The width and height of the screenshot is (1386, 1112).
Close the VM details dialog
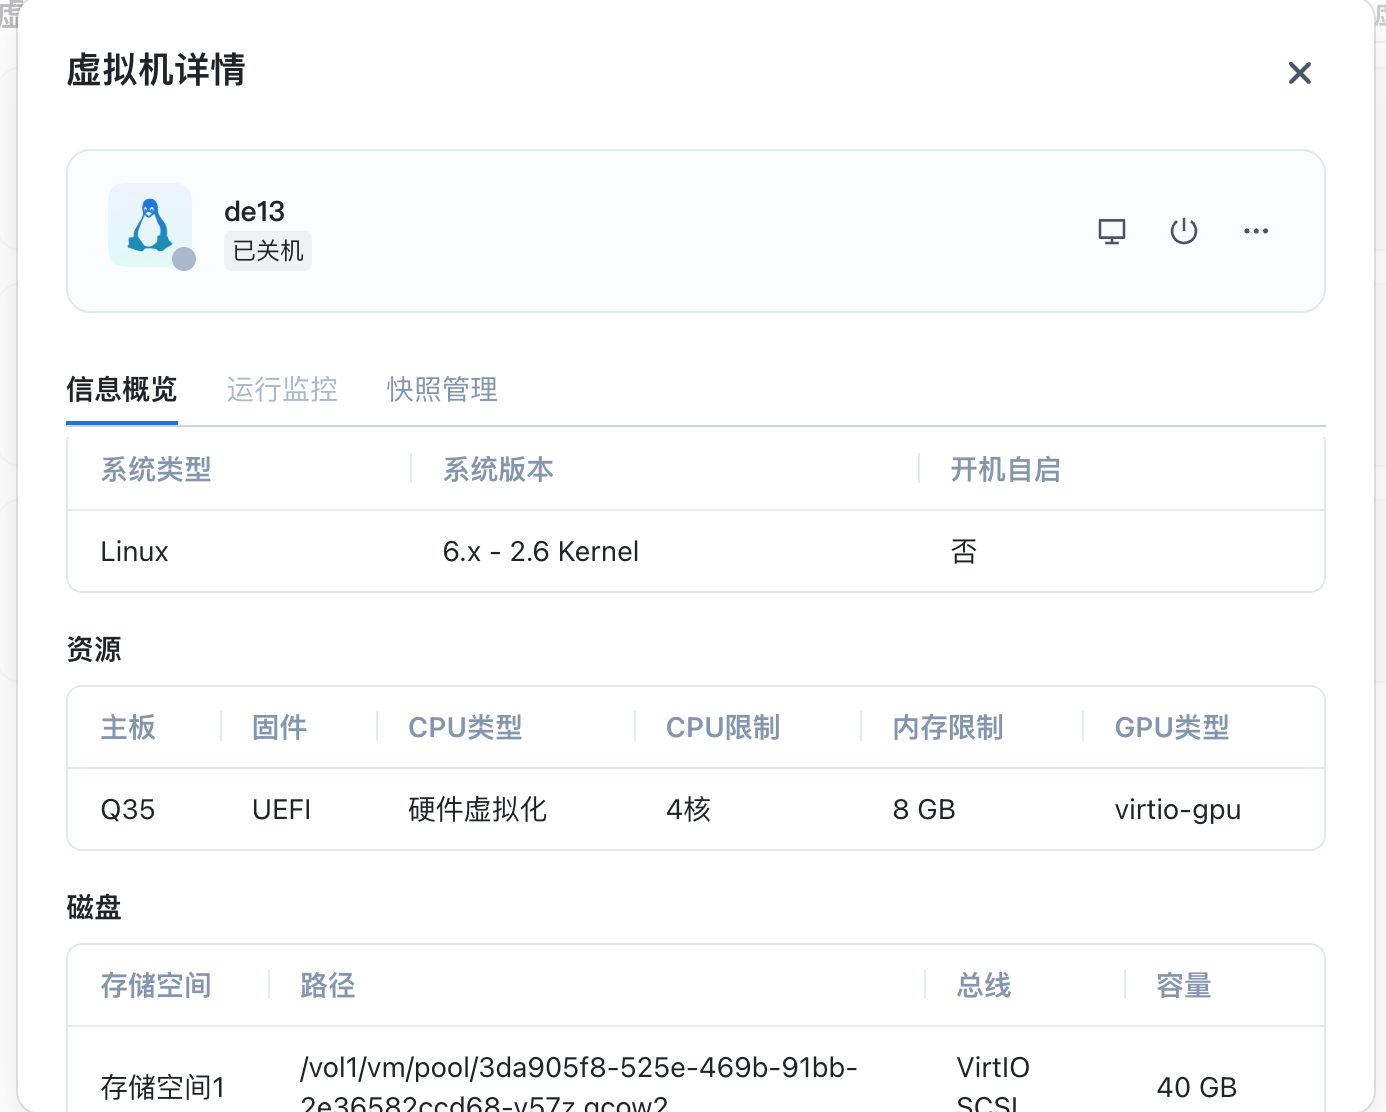(x=1299, y=73)
